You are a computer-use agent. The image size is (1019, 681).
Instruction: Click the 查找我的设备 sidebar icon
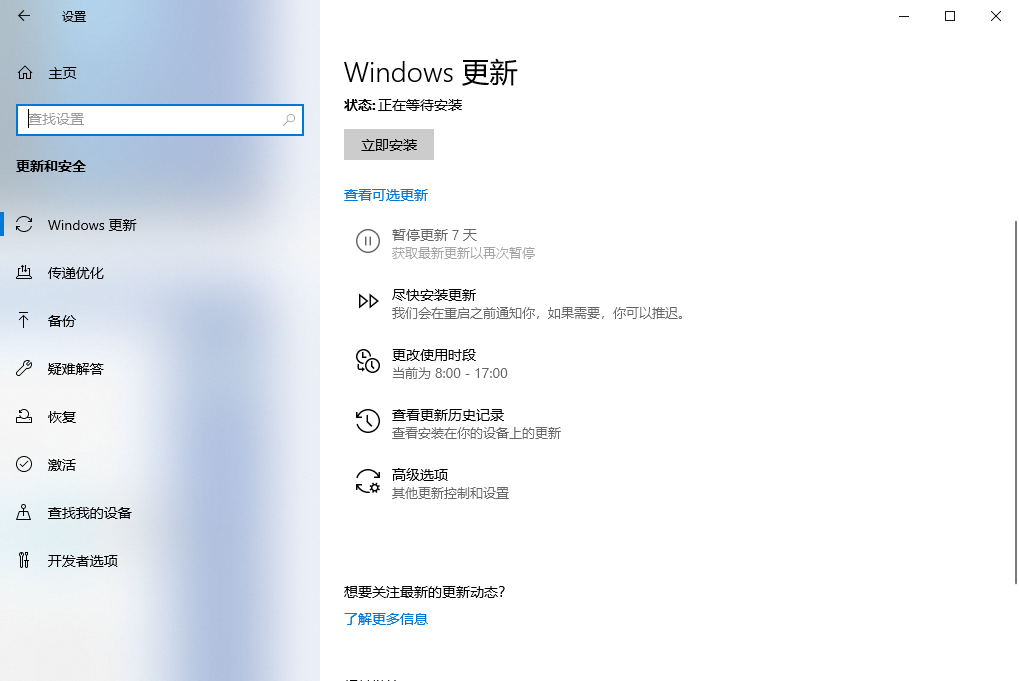pyautogui.click(x=24, y=512)
